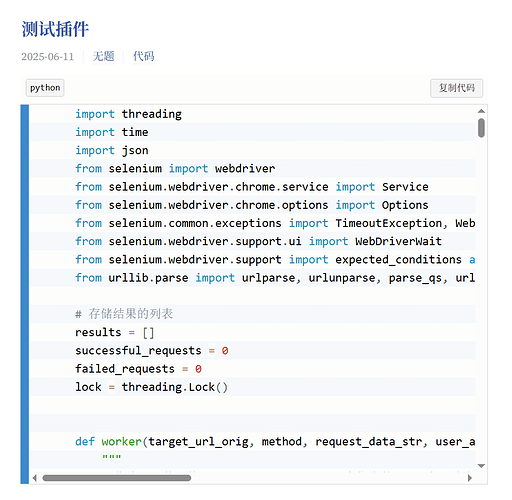Image resolution: width=512 pixels, height=500 pixels.
Task: Click the comment '# 存储结果的列表'
Action: (x=124, y=314)
